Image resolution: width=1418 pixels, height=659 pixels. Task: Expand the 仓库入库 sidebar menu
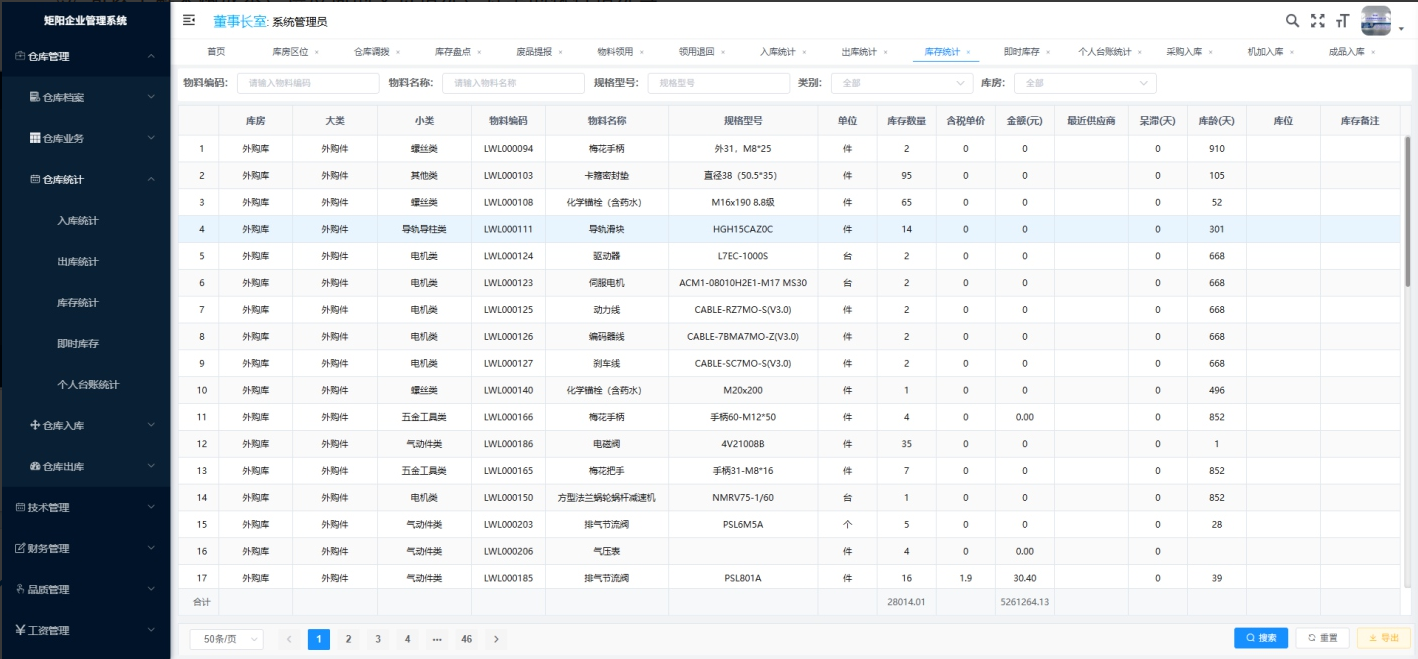[x=85, y=426]
